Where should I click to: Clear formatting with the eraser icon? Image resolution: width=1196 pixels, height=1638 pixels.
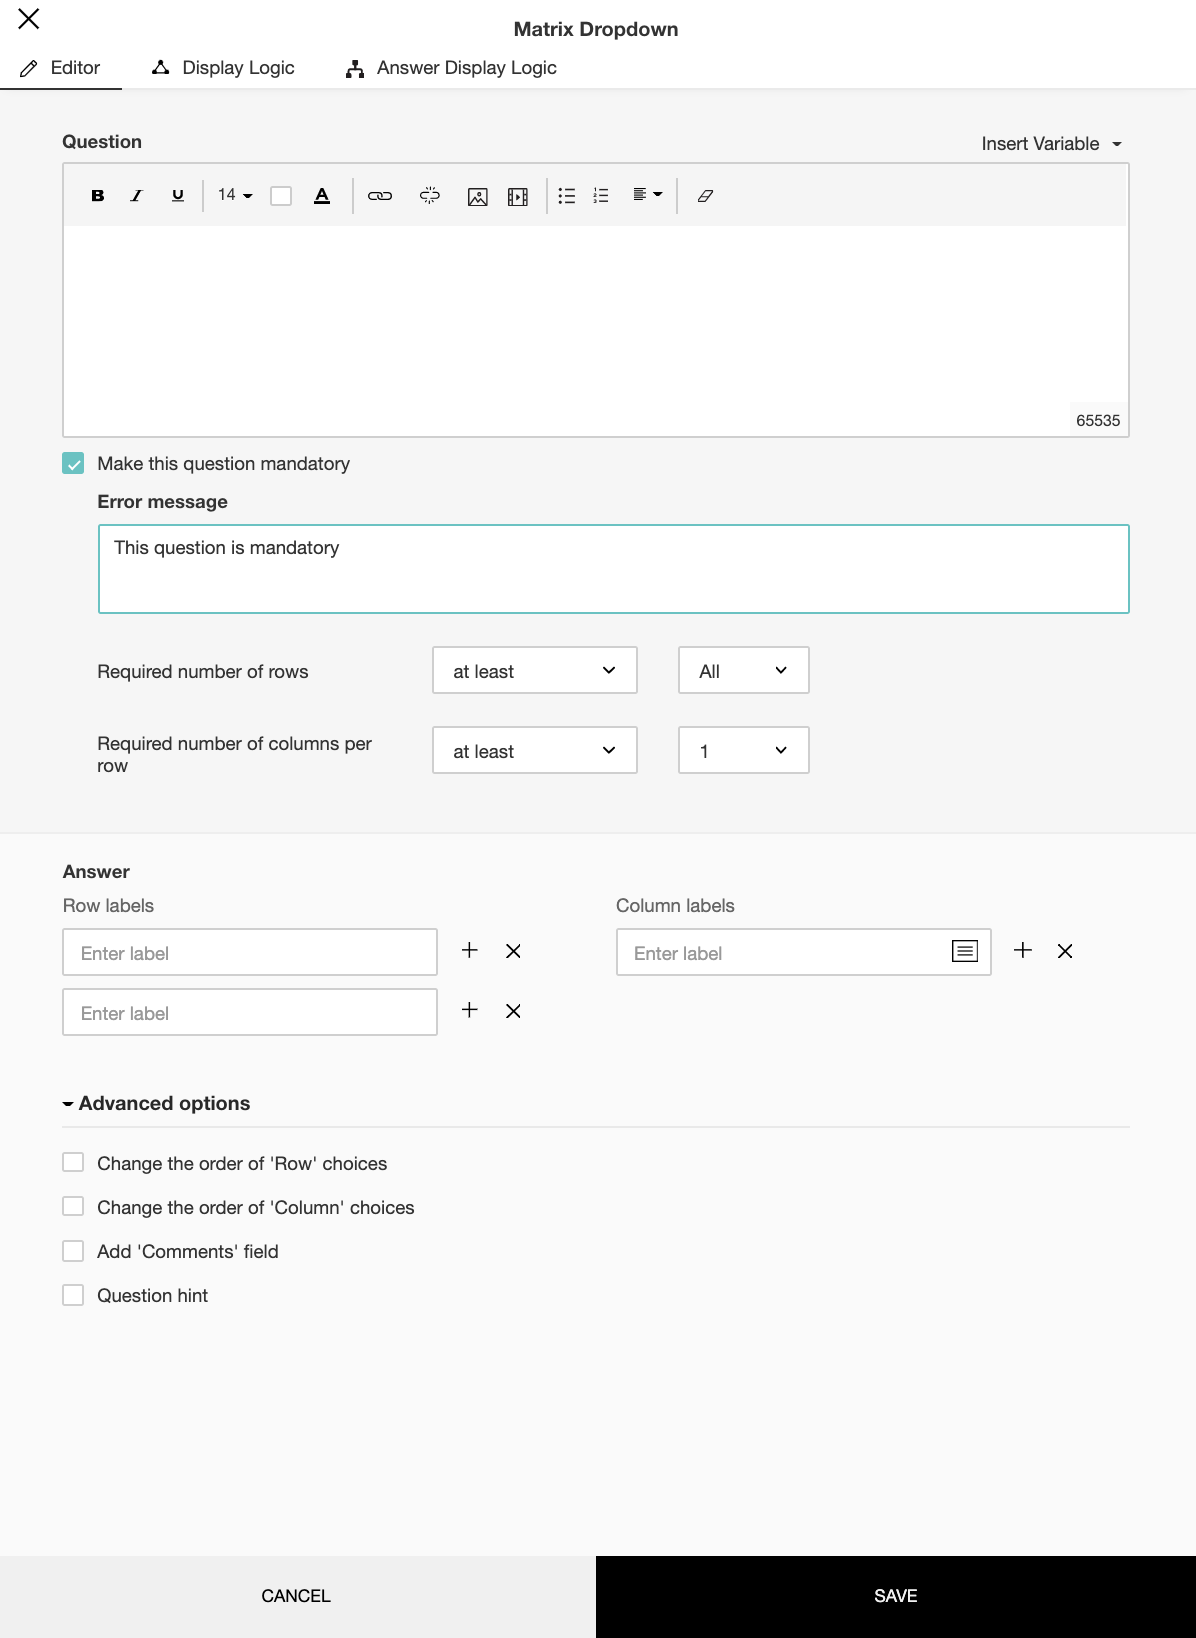tap(705, 196)
